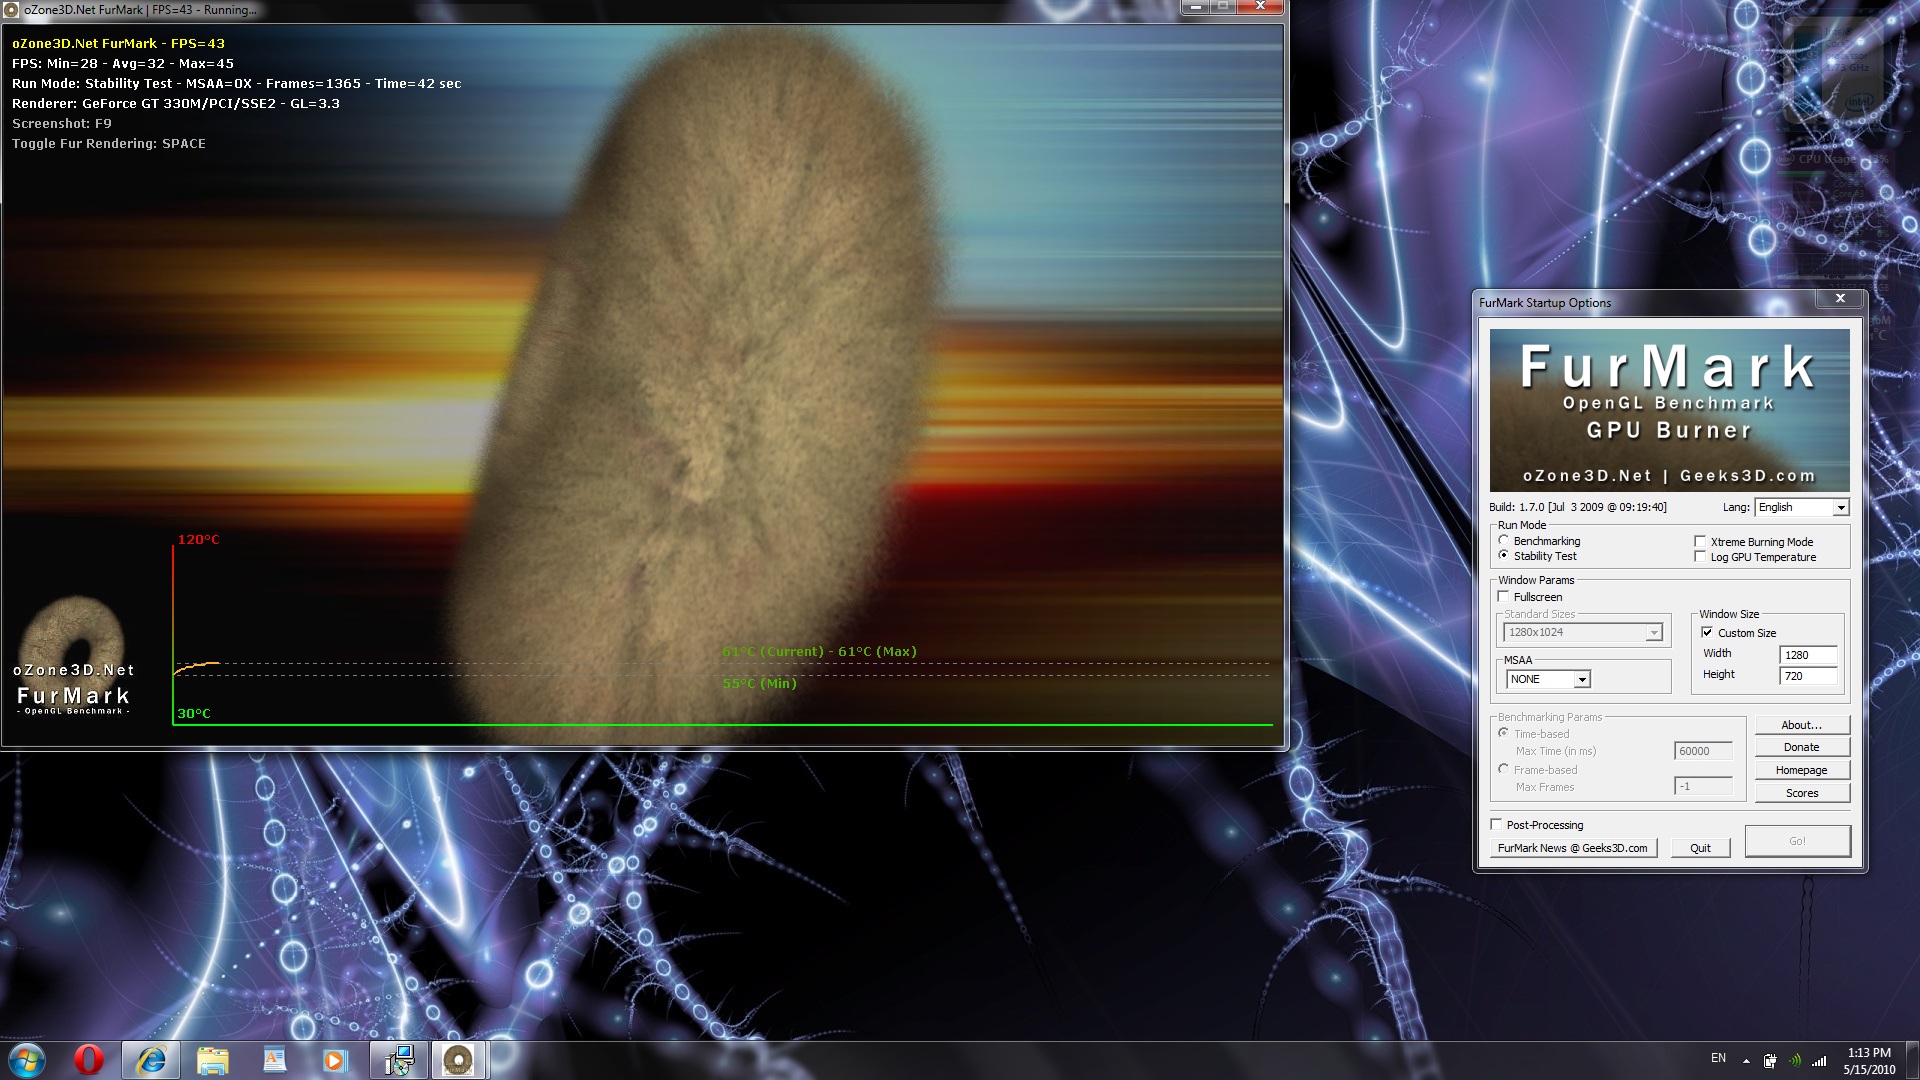1920x1080 pixels.
Task: Click the battery power plug tray icon
Action: click(1770, 1061)
